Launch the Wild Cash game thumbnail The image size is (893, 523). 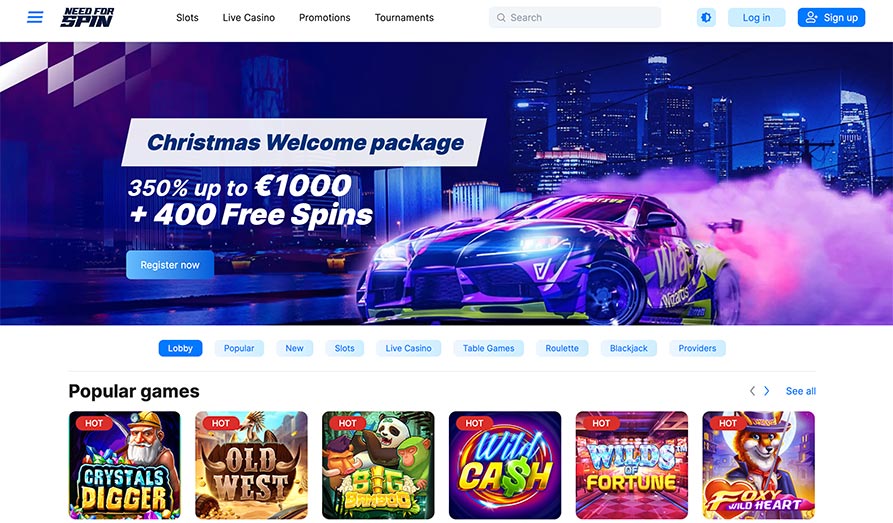click(505, 465)
